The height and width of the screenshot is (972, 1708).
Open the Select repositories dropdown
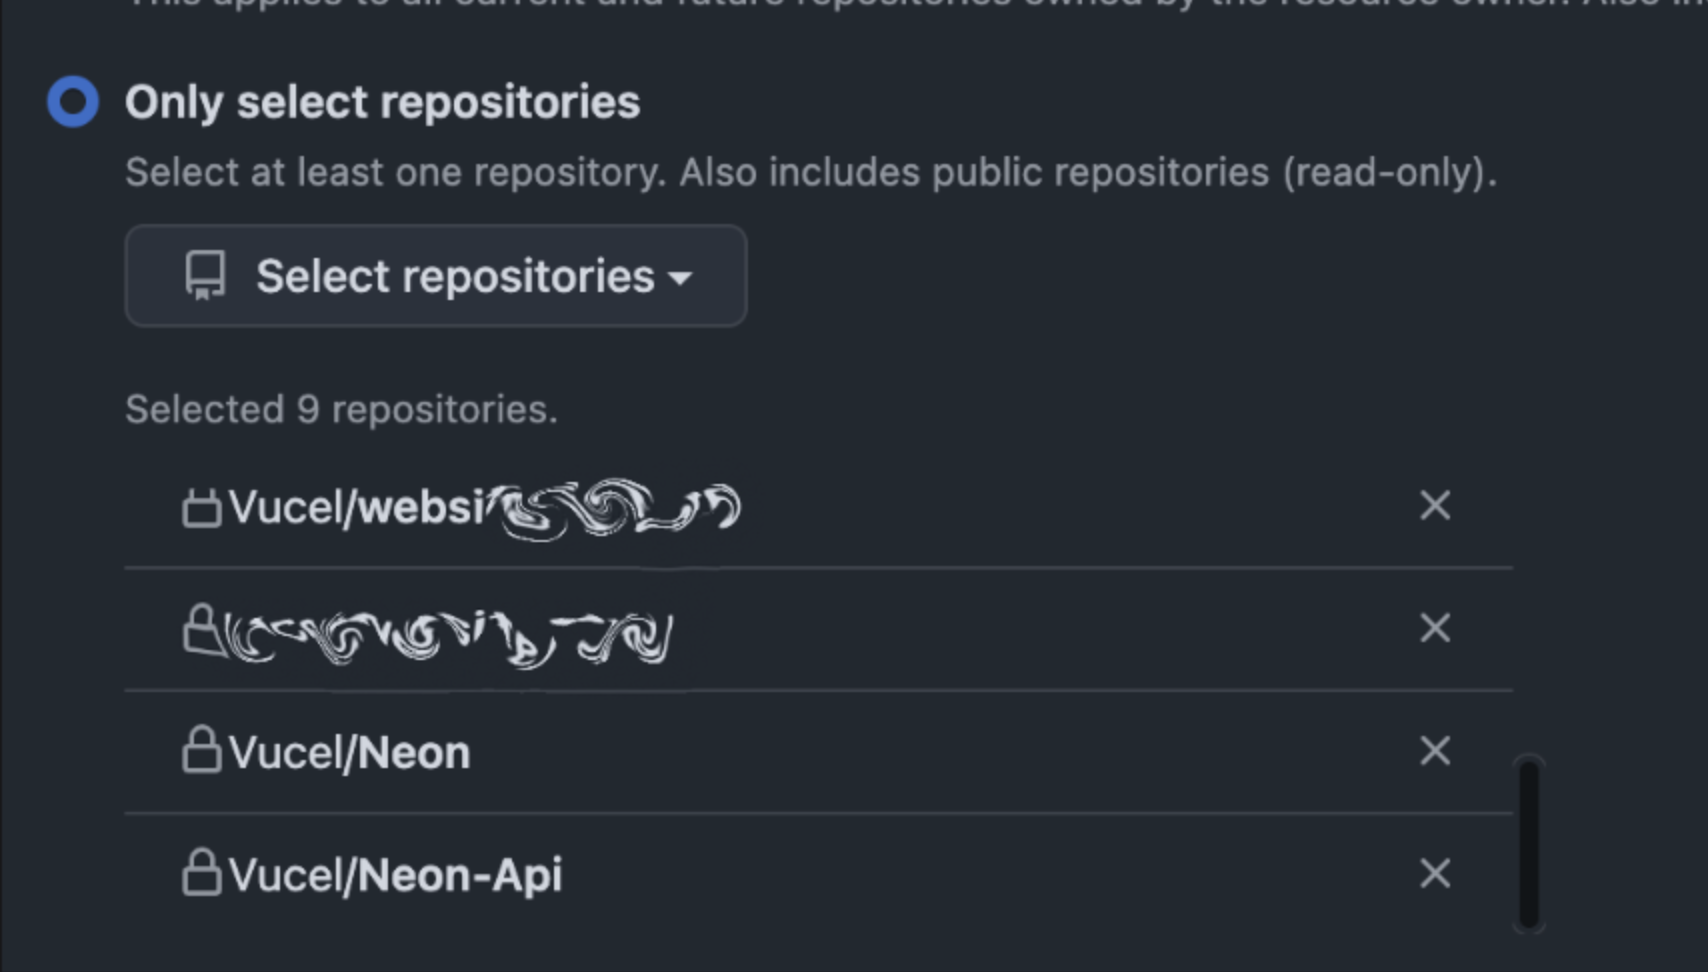point(436,276)
